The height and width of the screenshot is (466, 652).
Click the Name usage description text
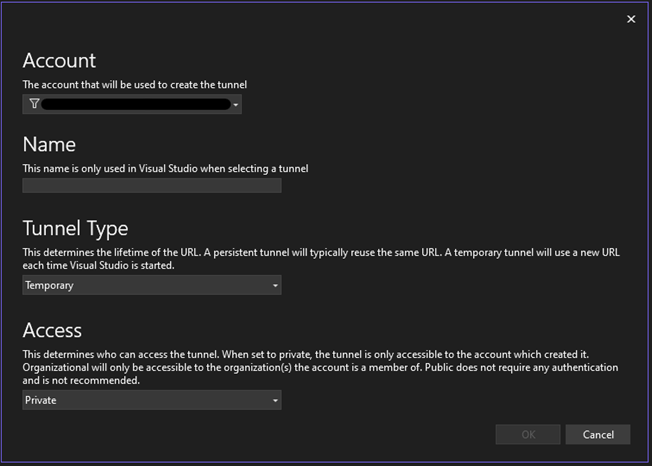(x=165, y=168)
